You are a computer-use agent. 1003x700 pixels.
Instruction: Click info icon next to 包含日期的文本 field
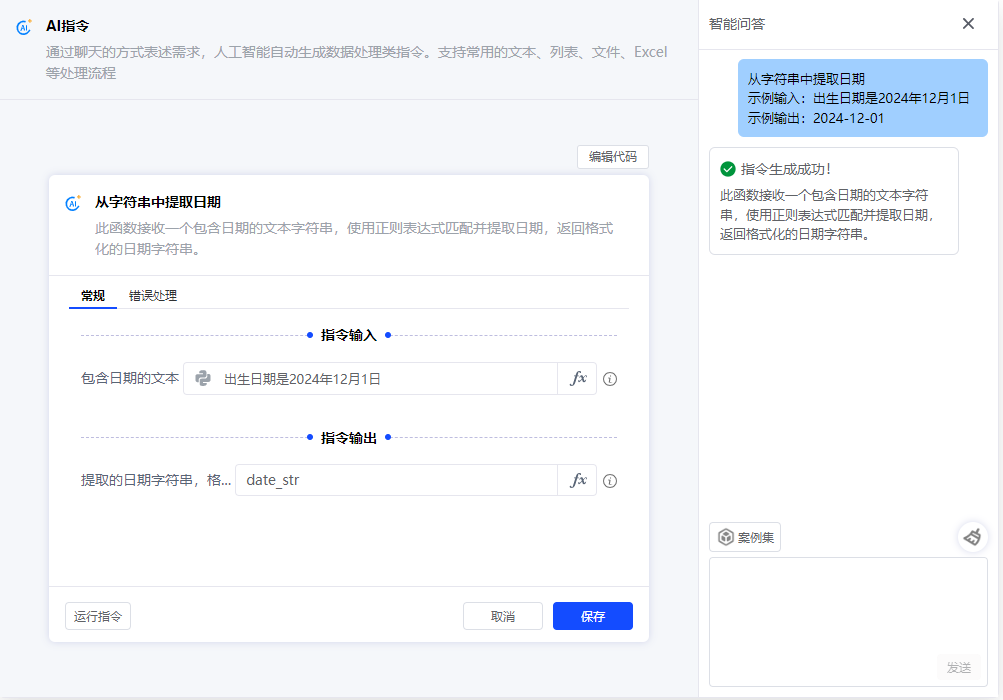tap(610, 380)
